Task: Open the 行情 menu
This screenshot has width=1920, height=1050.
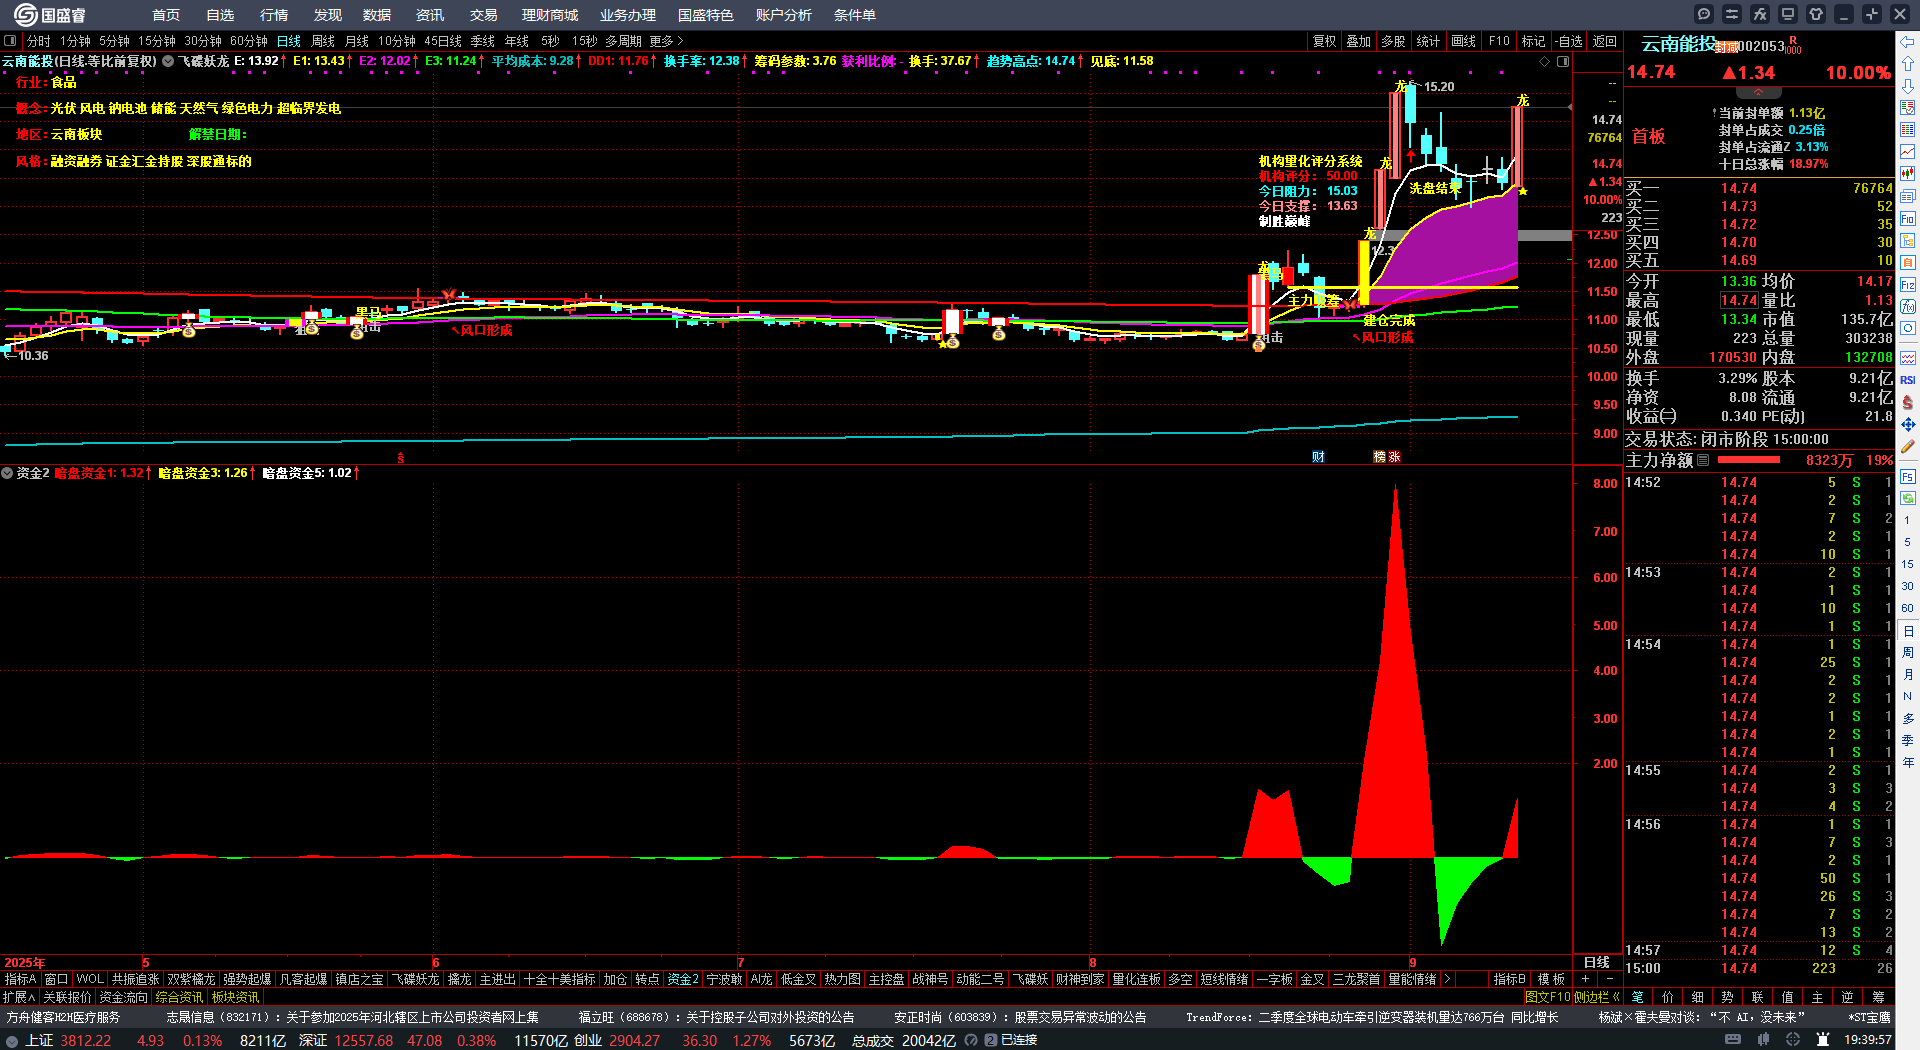Action: click(x=274, y=15)
